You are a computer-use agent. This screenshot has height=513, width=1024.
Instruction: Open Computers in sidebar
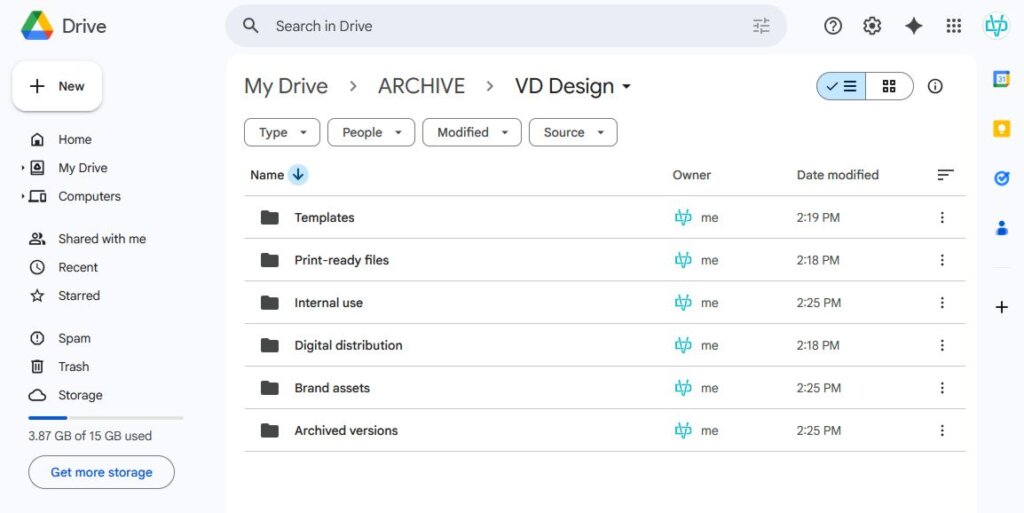click(x=89, y=196)
